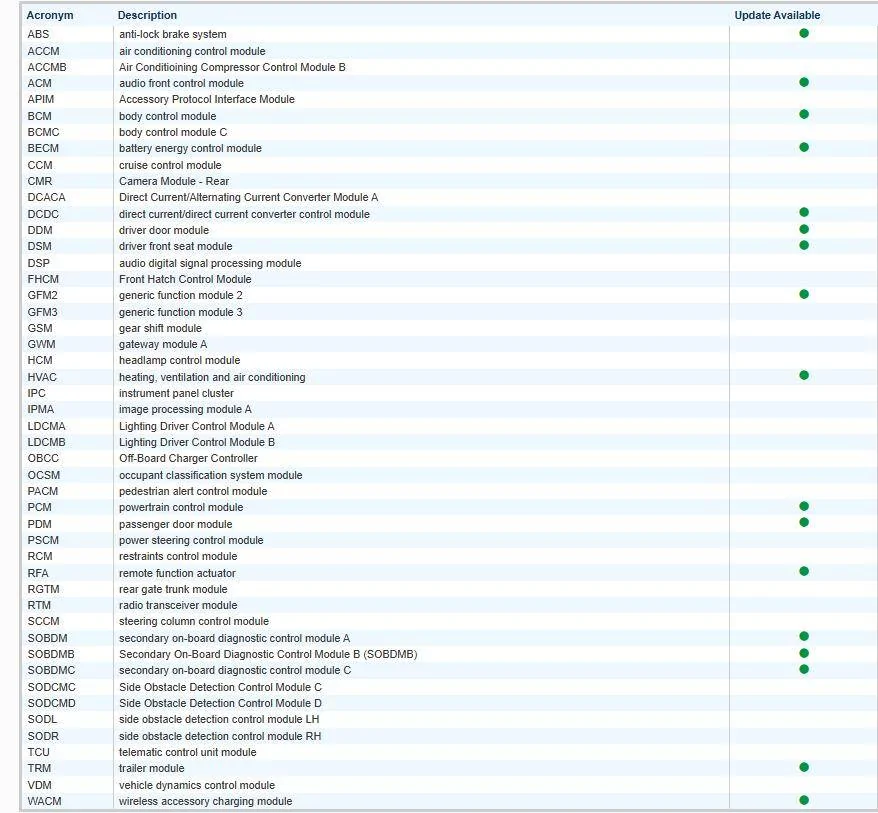The height and width of the screenshot is (813, 878).
Task: Click 'telematic control unit module' entry
Action: click(x=188, y=752)
